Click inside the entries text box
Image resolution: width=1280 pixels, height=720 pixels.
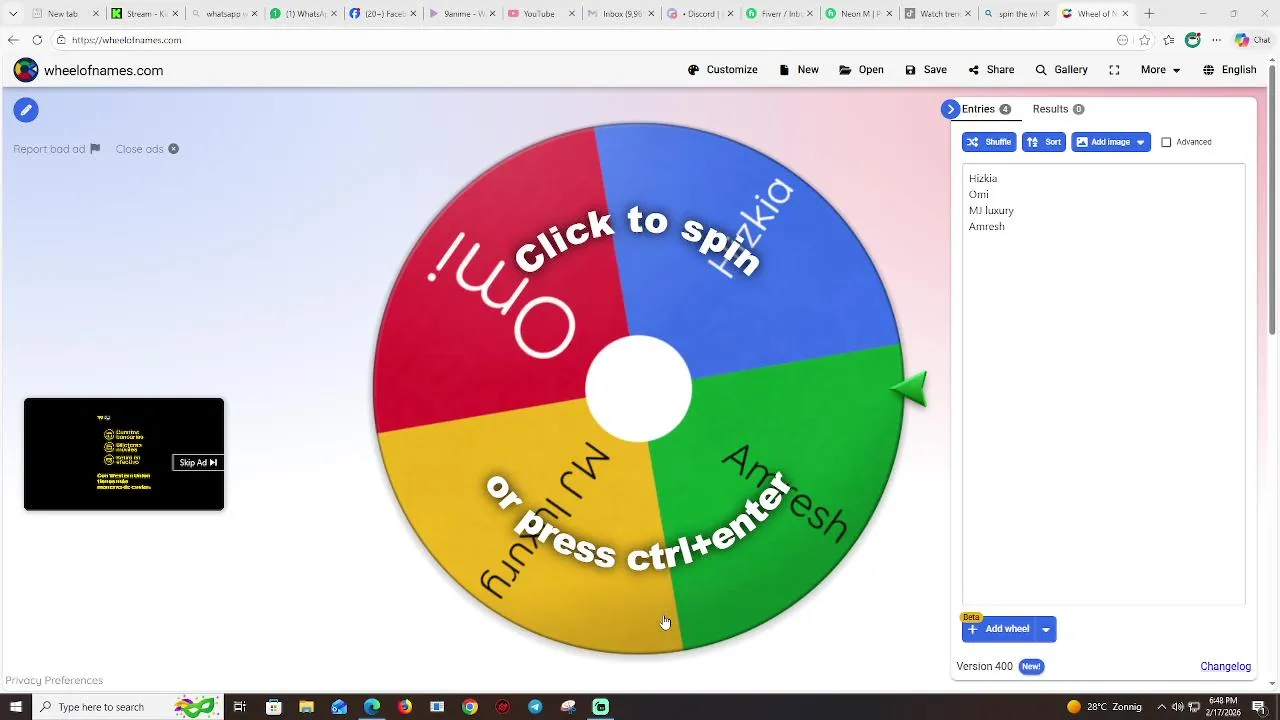click(1104, 385)
